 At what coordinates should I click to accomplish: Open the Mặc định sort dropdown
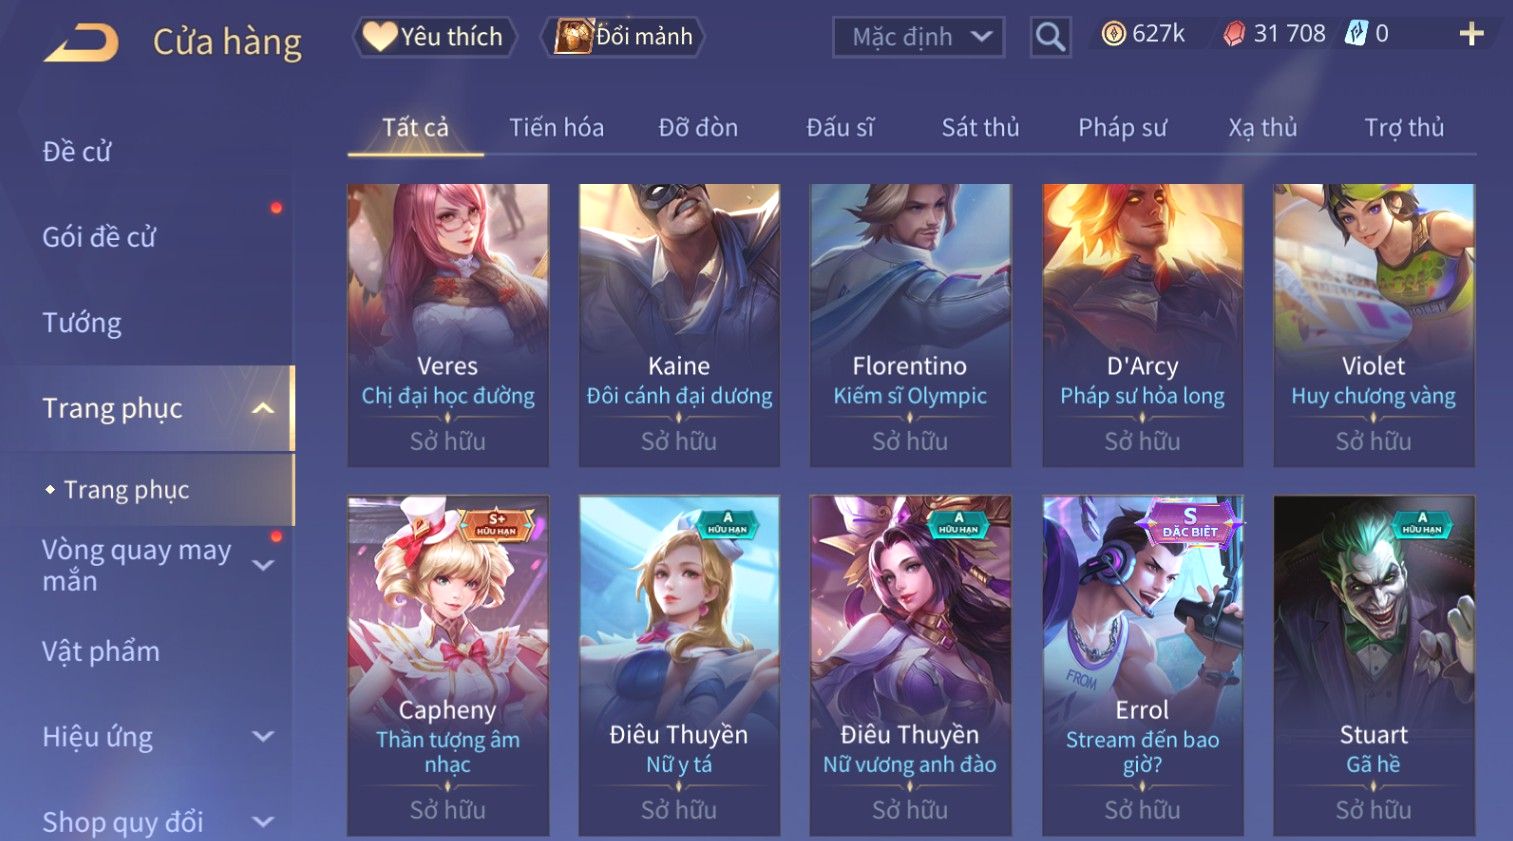pyautogui.click(x=918, y=37)
